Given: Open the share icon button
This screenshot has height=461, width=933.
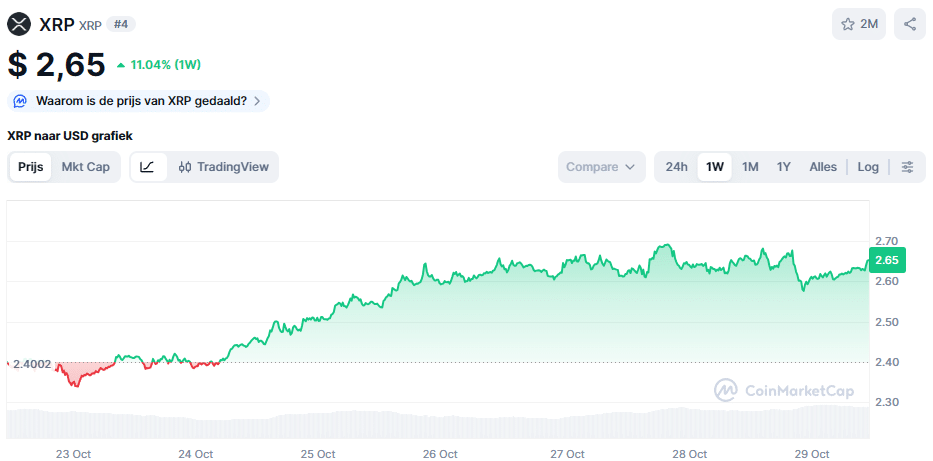Looking at the screenshot, I should 910,24.
